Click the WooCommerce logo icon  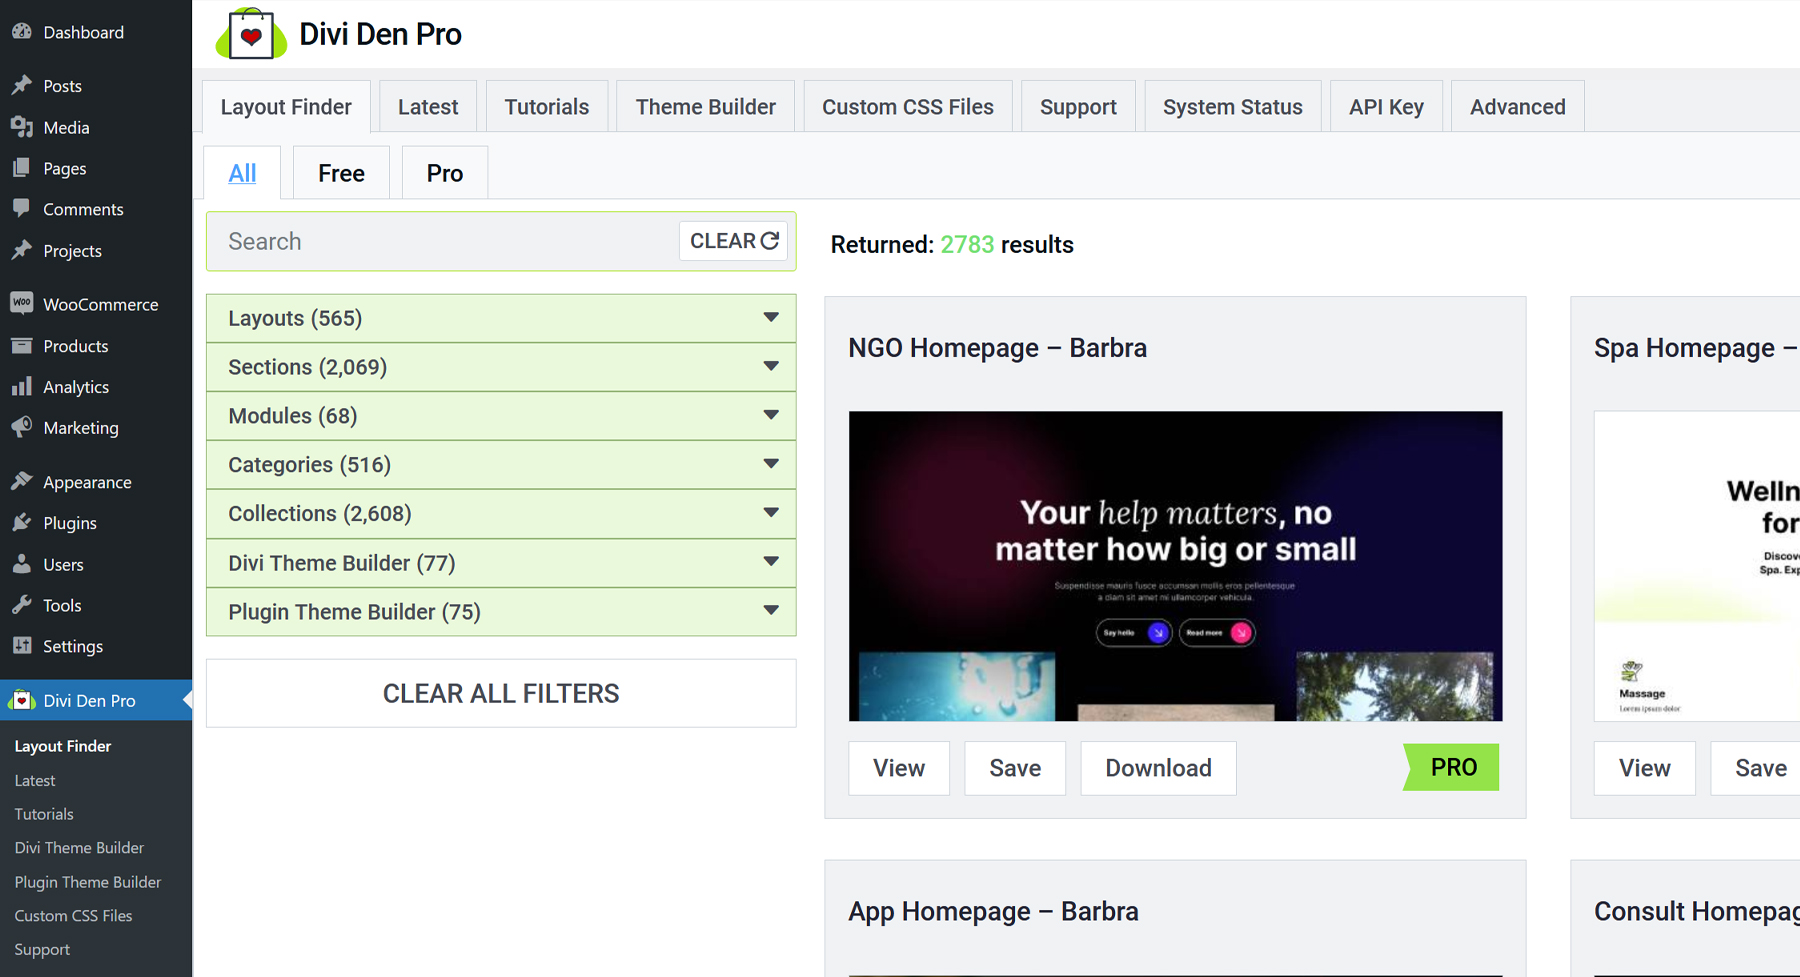click(x=22, y=303)
